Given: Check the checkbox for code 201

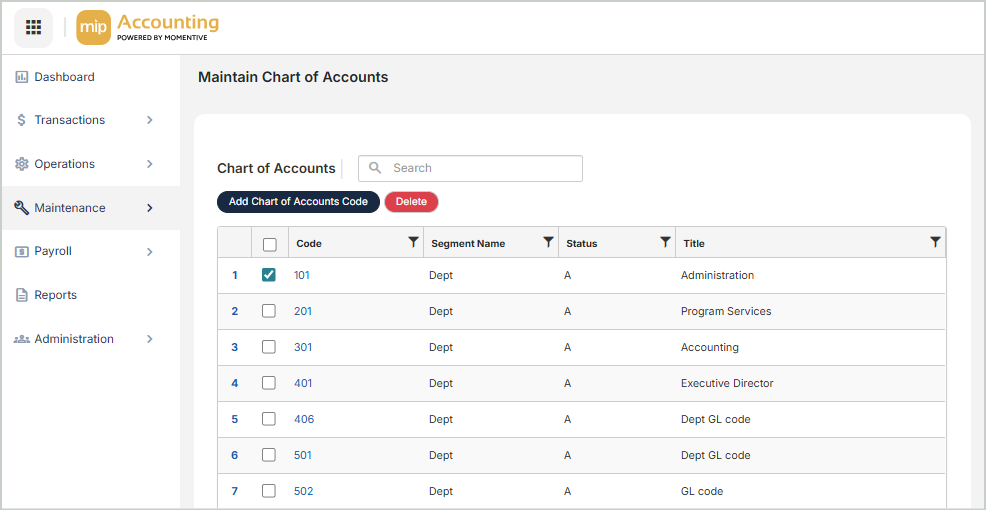Looking at the screenshot, I should [269, 311].
